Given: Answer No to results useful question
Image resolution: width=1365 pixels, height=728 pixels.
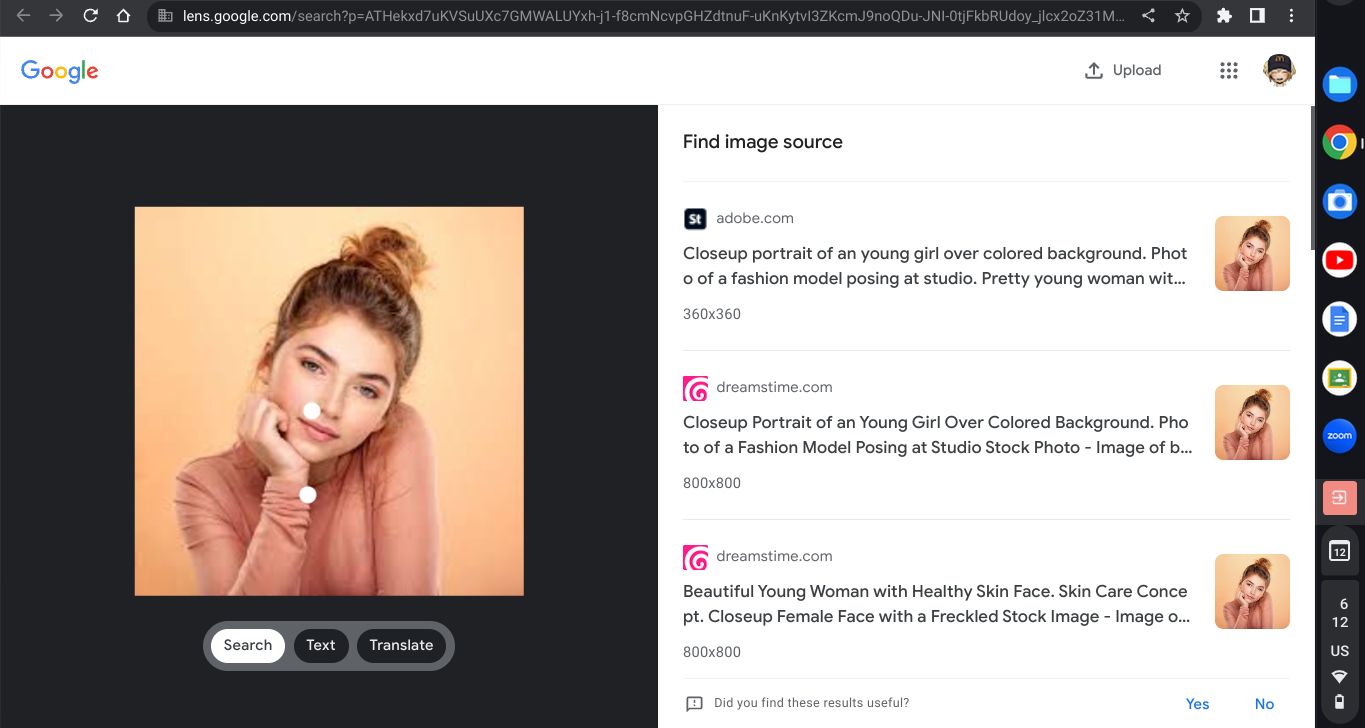Looking at the screenshot, I should click(x=1264, y=704).
